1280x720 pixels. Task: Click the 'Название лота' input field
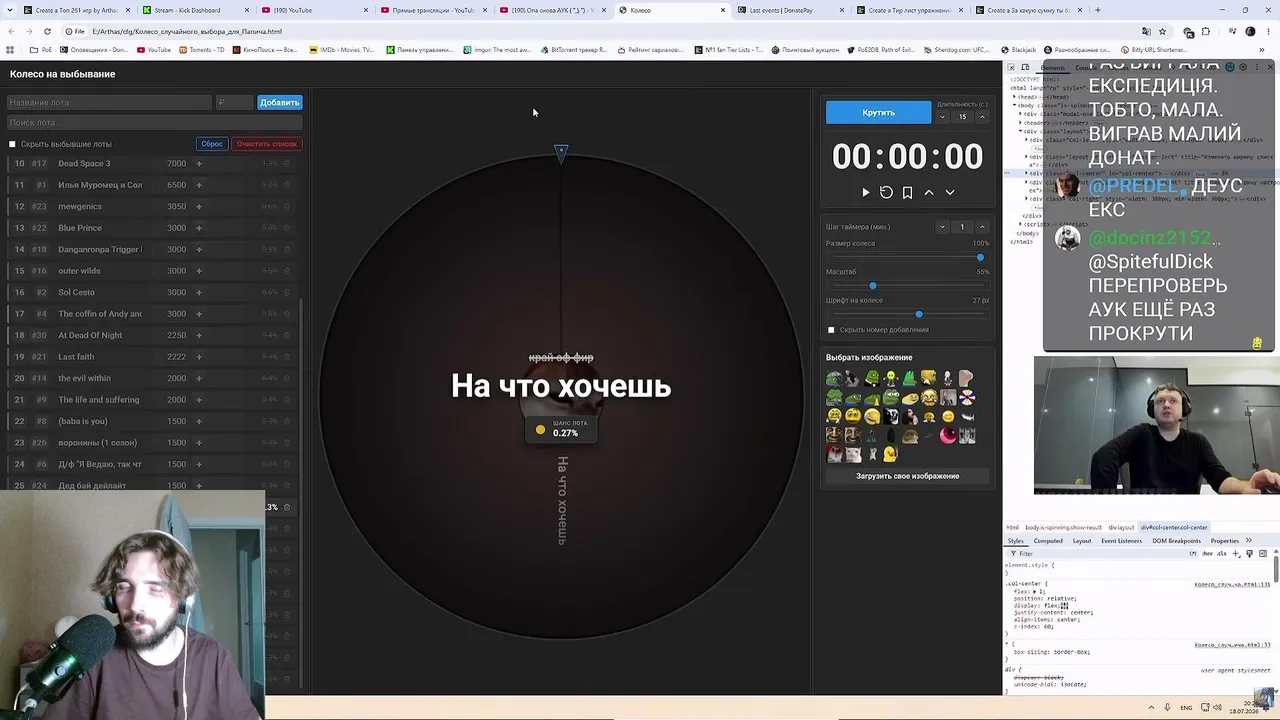click(x=109, y=102)
